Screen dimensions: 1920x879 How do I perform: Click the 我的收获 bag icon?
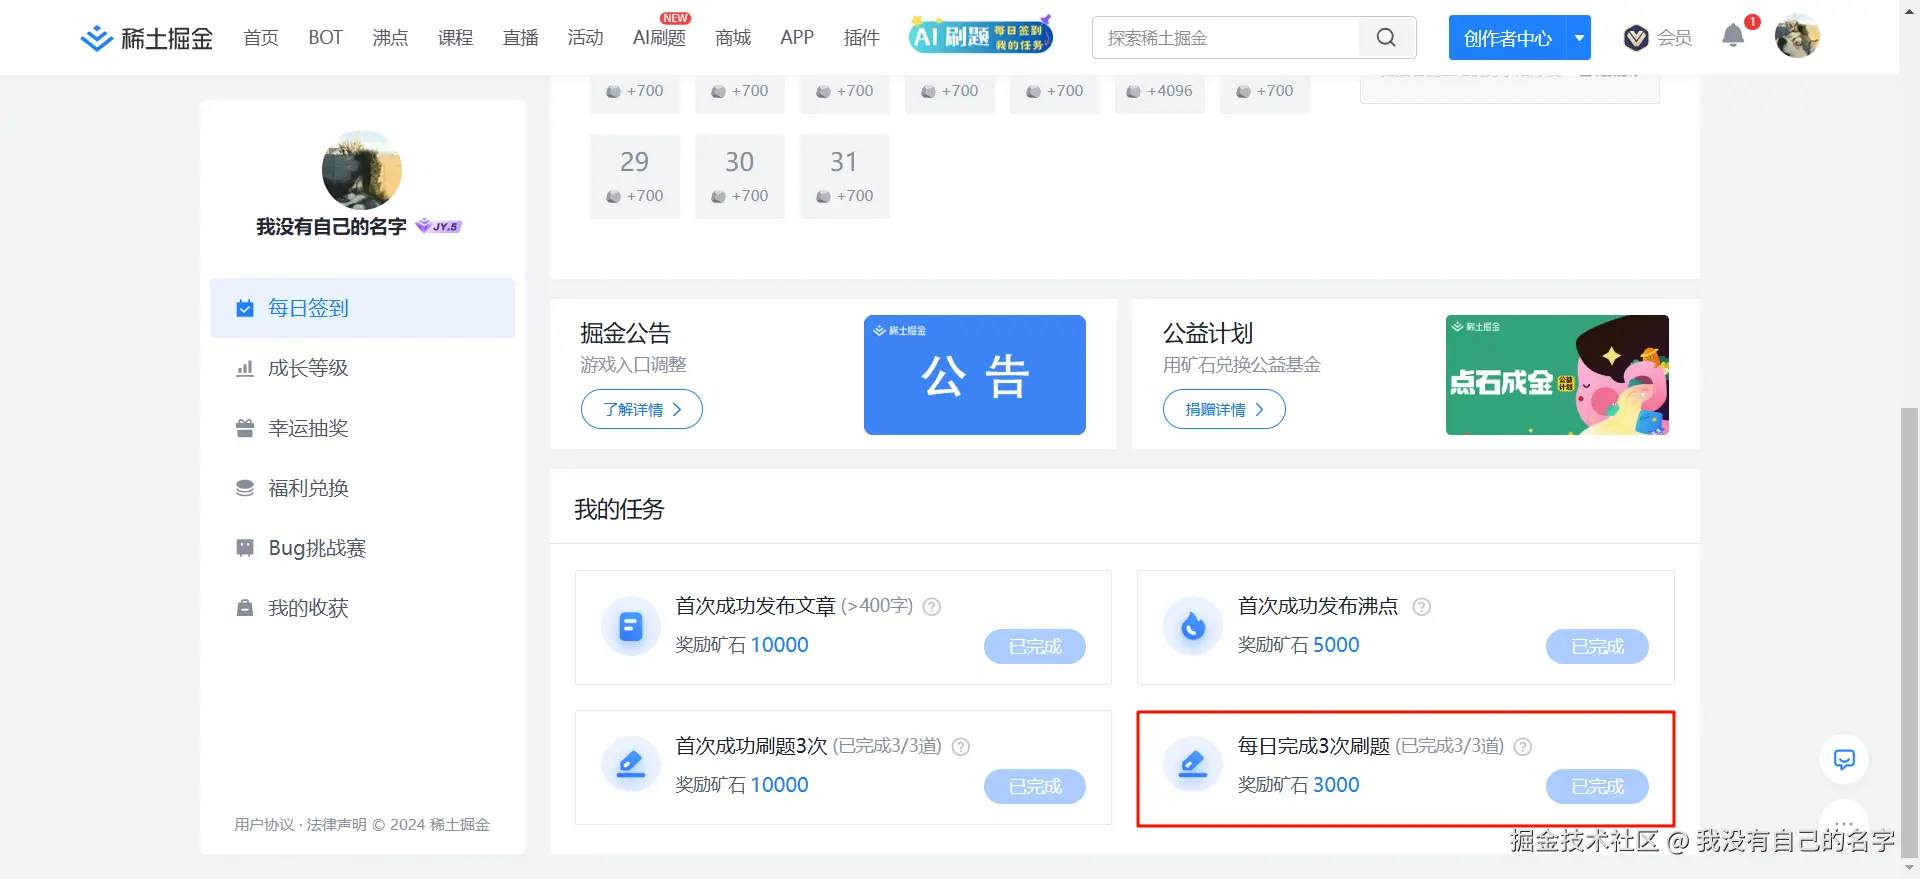pos(245,608)
